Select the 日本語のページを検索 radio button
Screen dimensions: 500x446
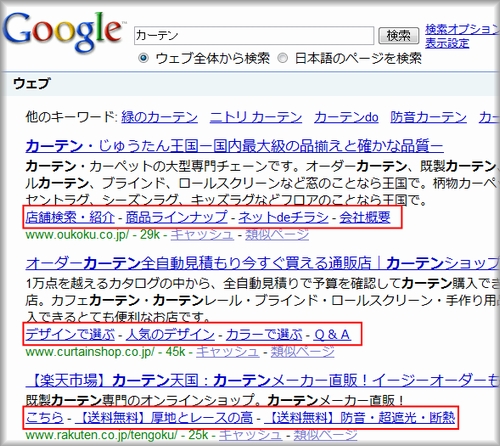282,58
